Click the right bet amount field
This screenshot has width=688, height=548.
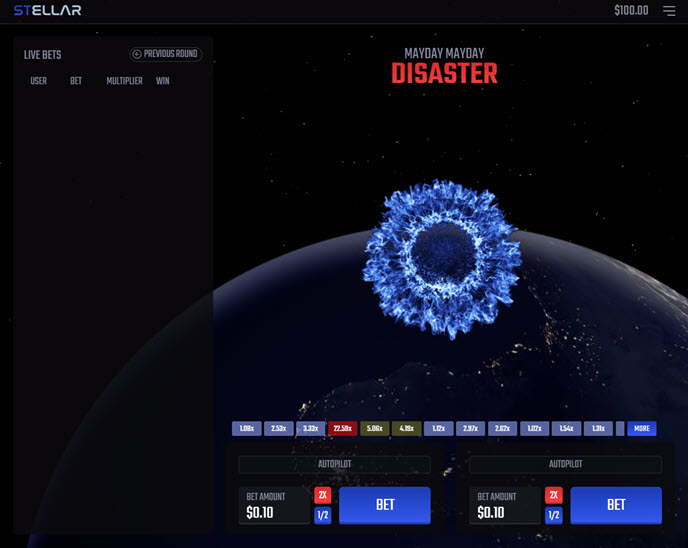click(x=504, y=506)
